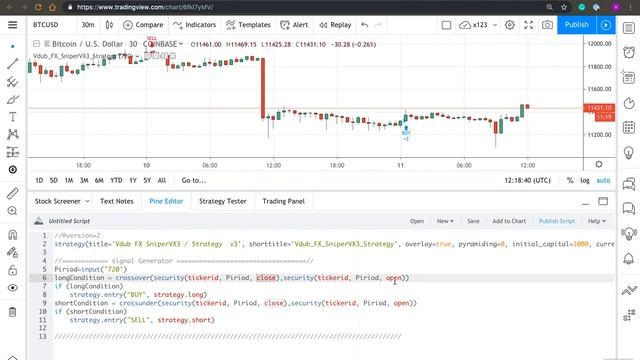640x360 pixels.
Task: Open the layout selection square icon
Action: (447, 25)
